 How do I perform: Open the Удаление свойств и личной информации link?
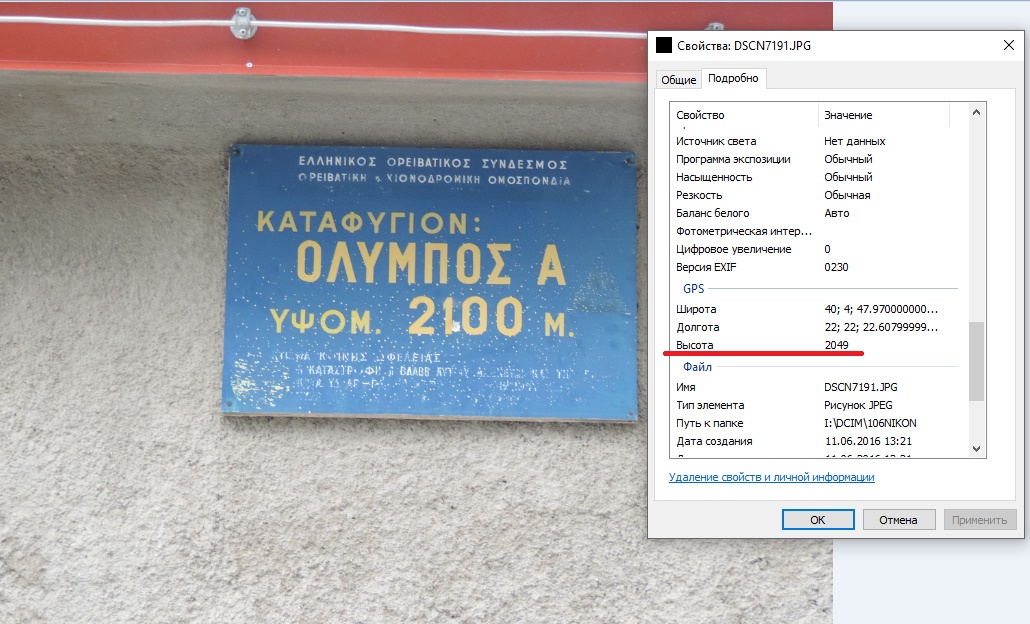click(x=771, y=478)
